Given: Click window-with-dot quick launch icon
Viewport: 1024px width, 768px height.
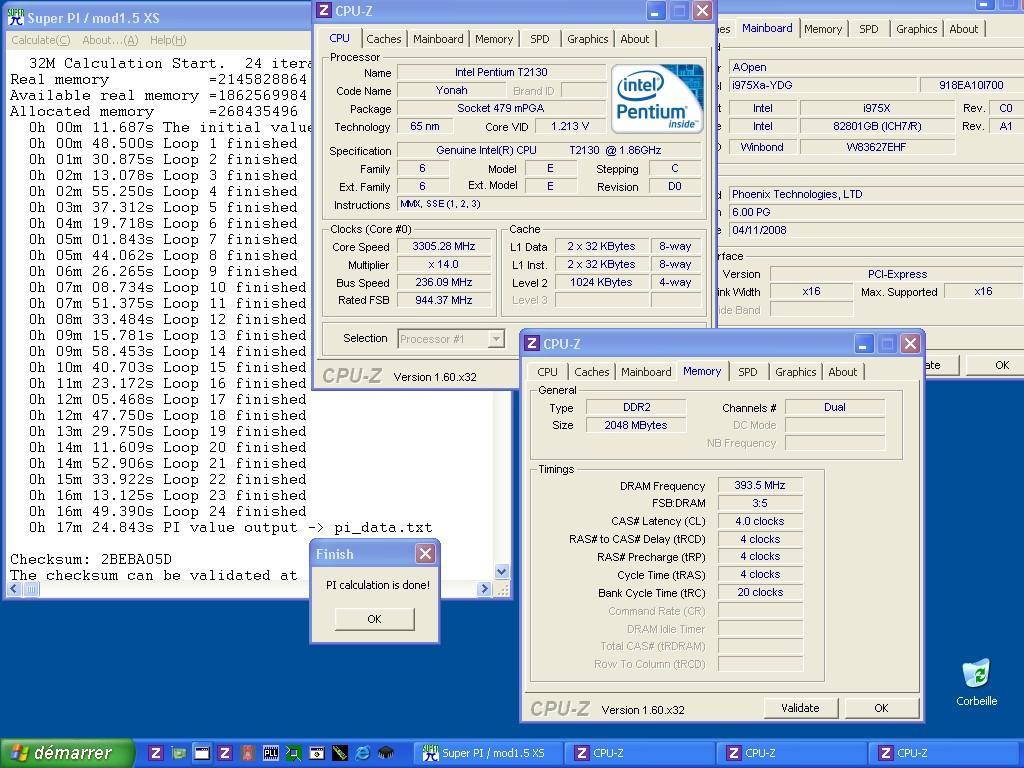Looking at the screenshot, I should click(x=317, y=753).
